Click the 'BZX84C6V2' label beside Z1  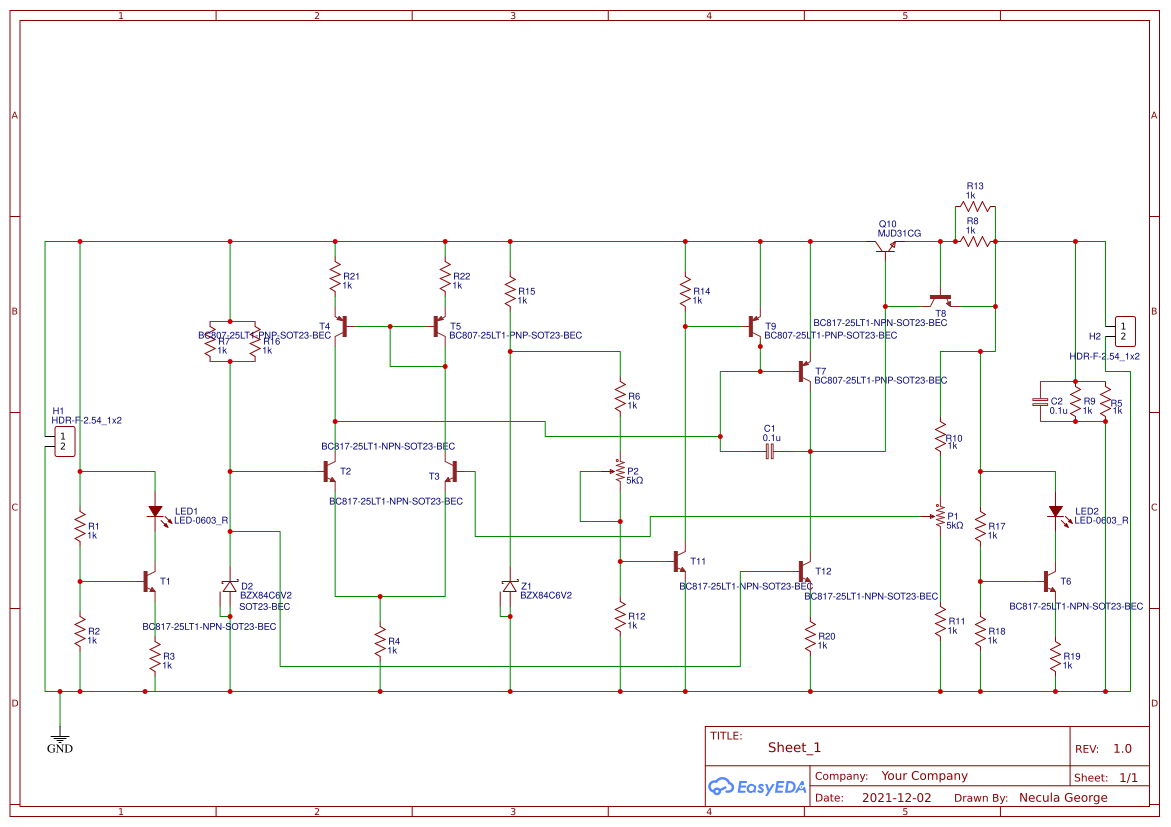(x=546, y=595)
